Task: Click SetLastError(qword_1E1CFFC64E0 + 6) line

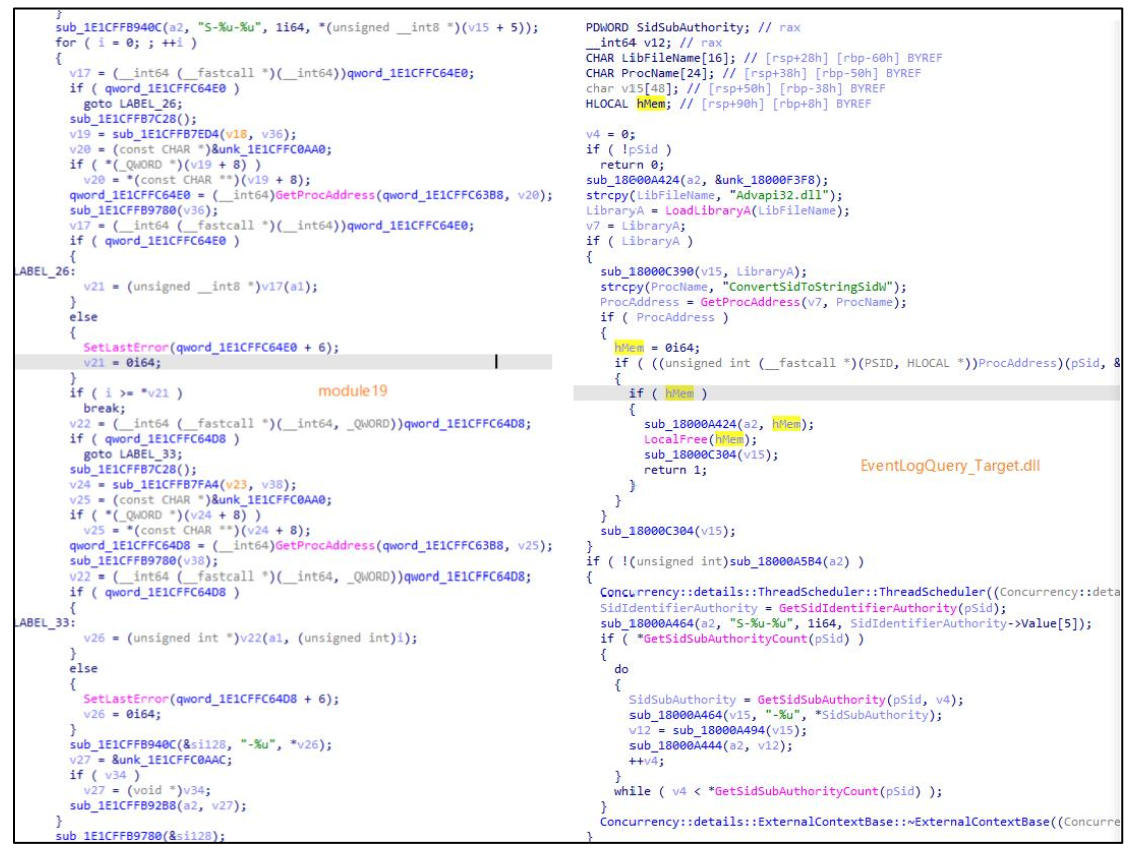Action: point(210,348)
